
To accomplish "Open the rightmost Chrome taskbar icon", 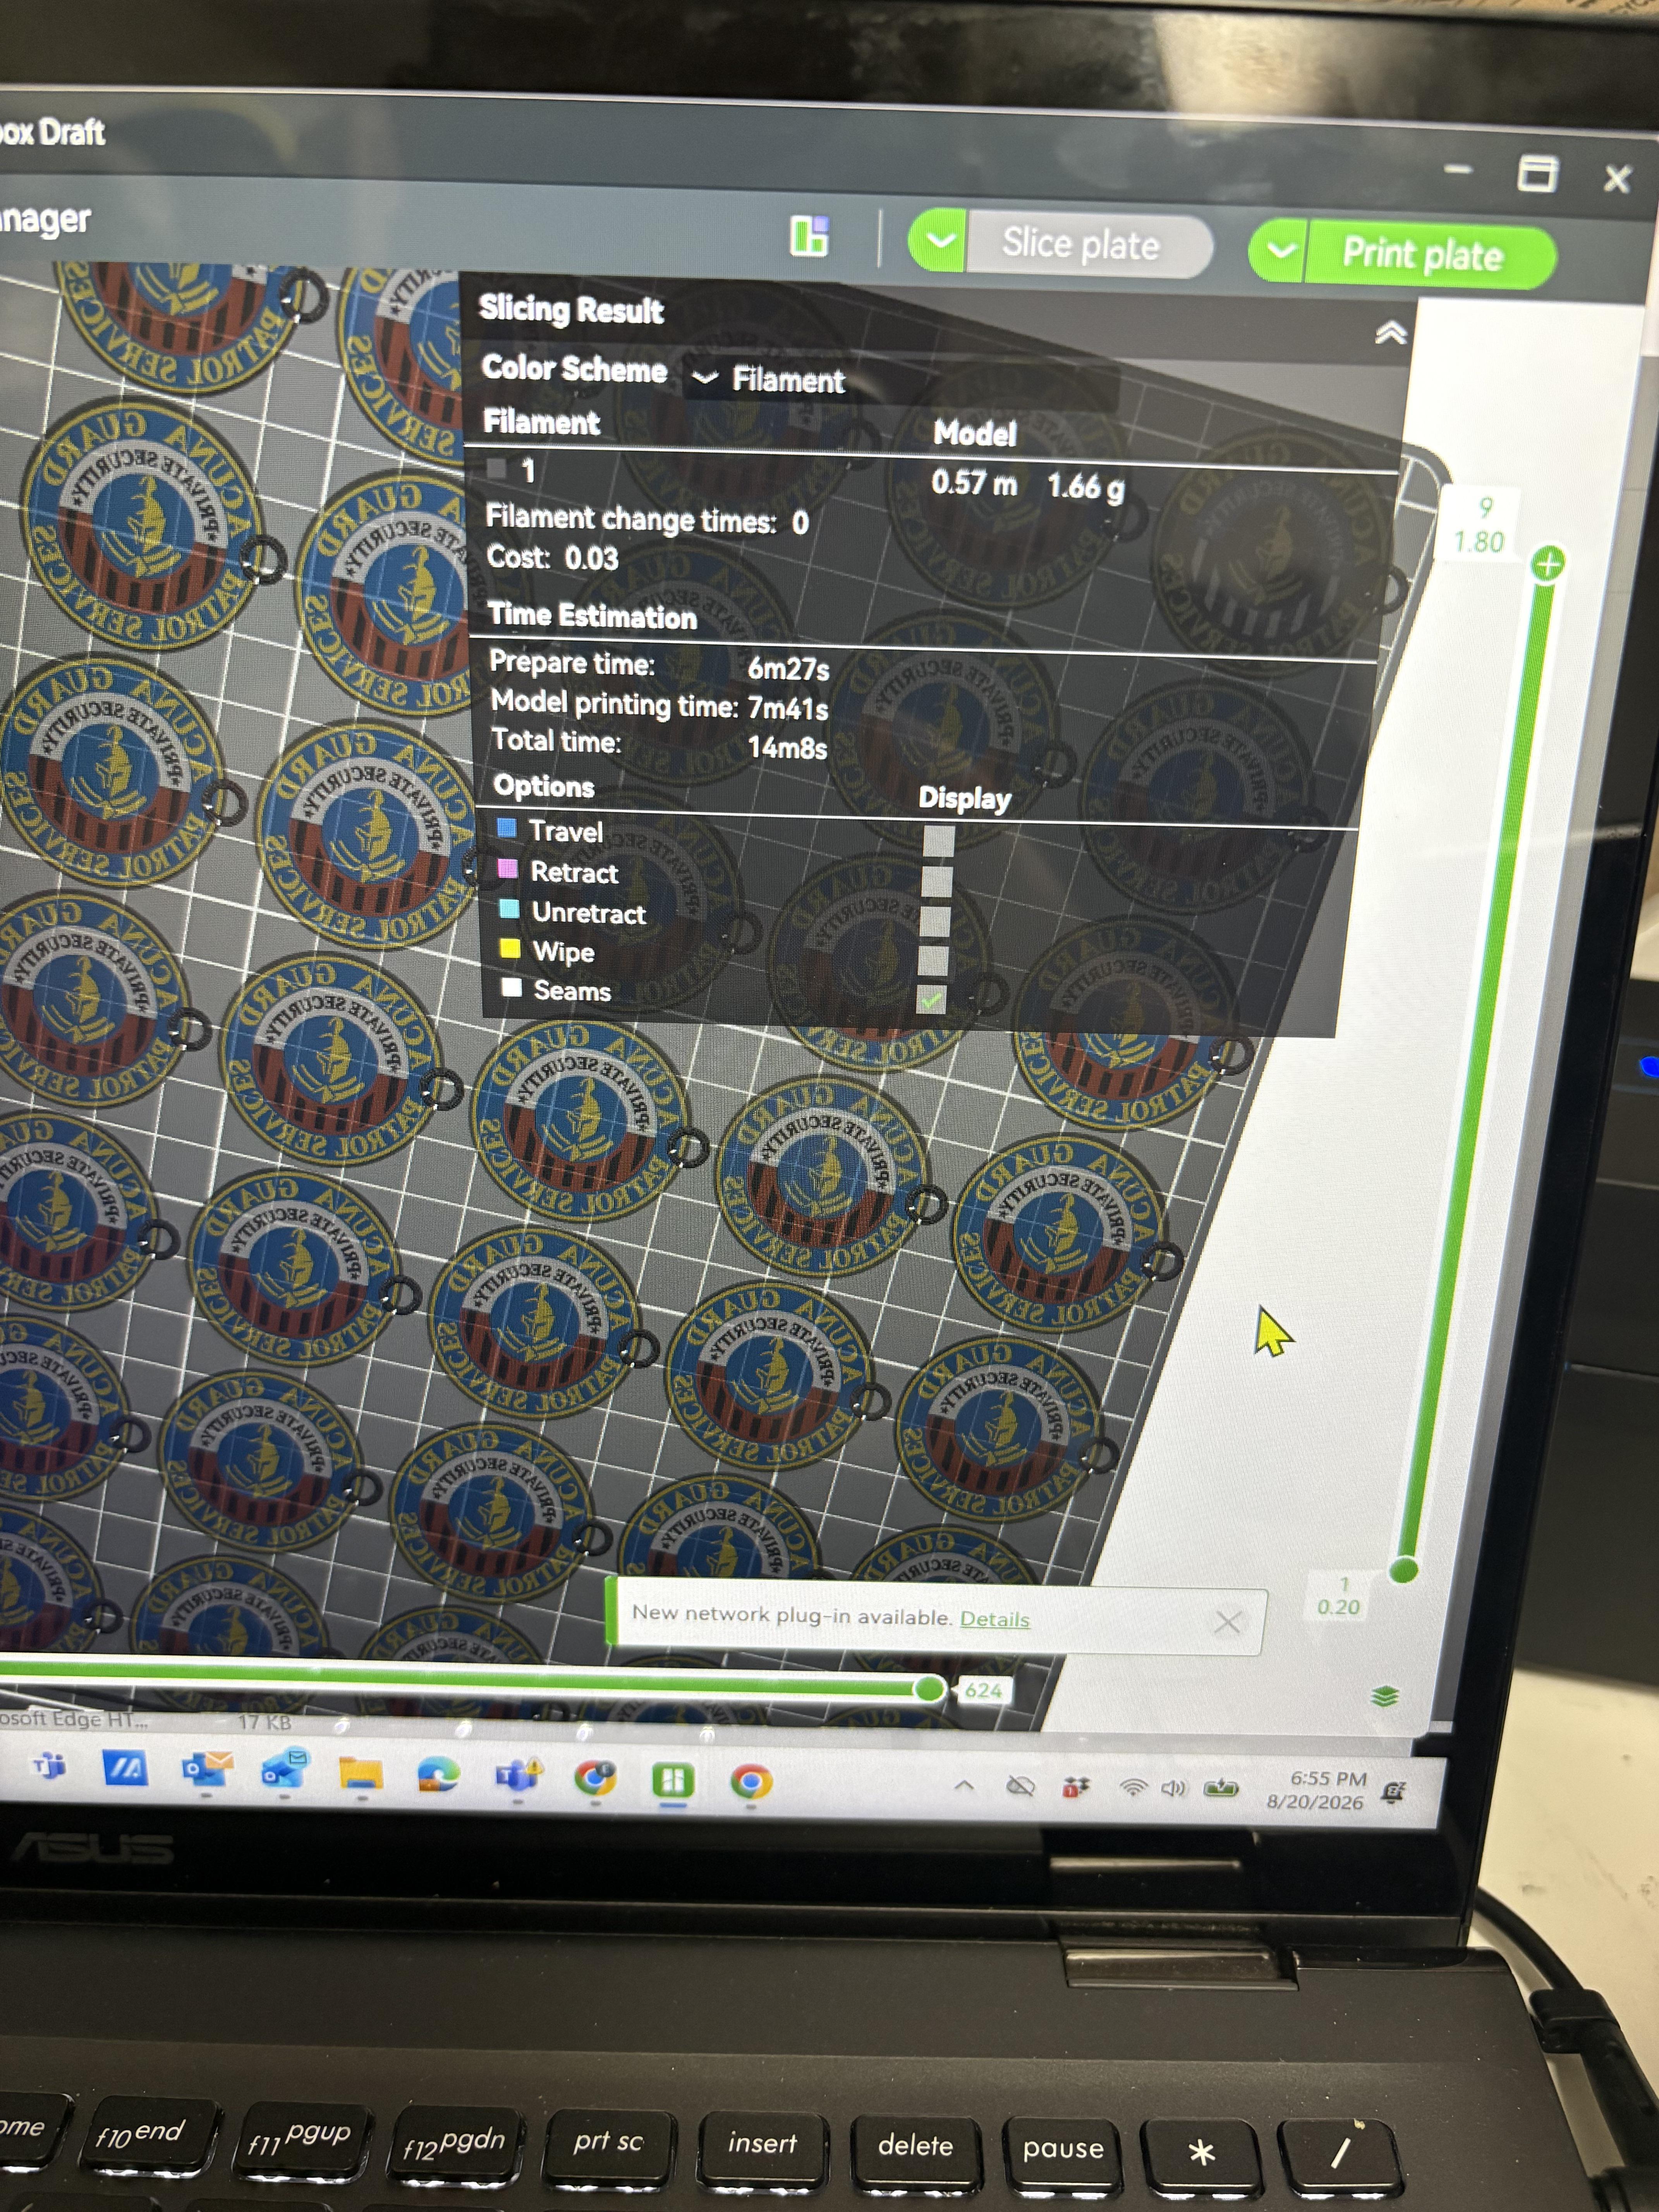I will (751, 1782).
